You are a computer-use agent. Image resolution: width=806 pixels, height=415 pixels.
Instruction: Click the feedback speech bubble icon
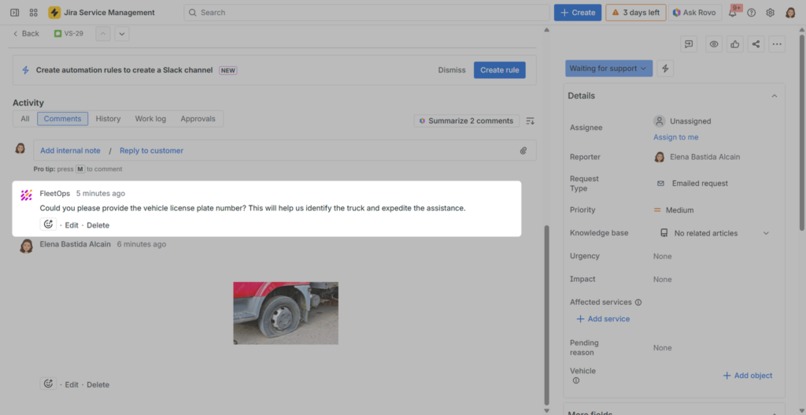tap(689, 44)
